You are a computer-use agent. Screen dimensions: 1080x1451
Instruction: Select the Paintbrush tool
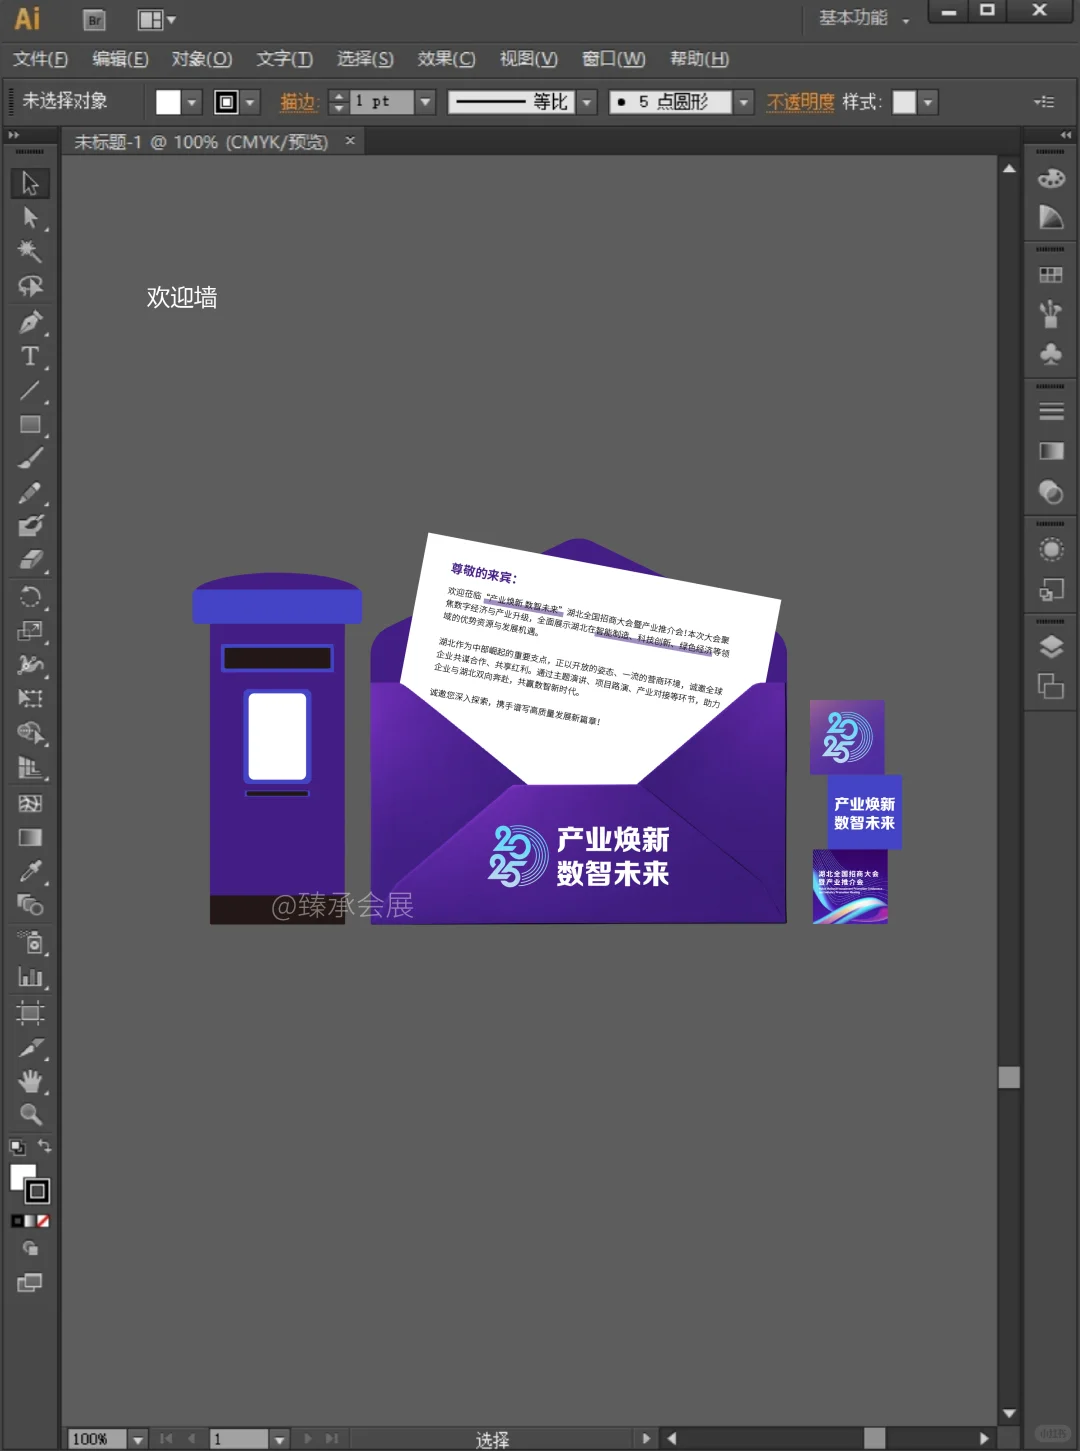[x=30, y=458]
